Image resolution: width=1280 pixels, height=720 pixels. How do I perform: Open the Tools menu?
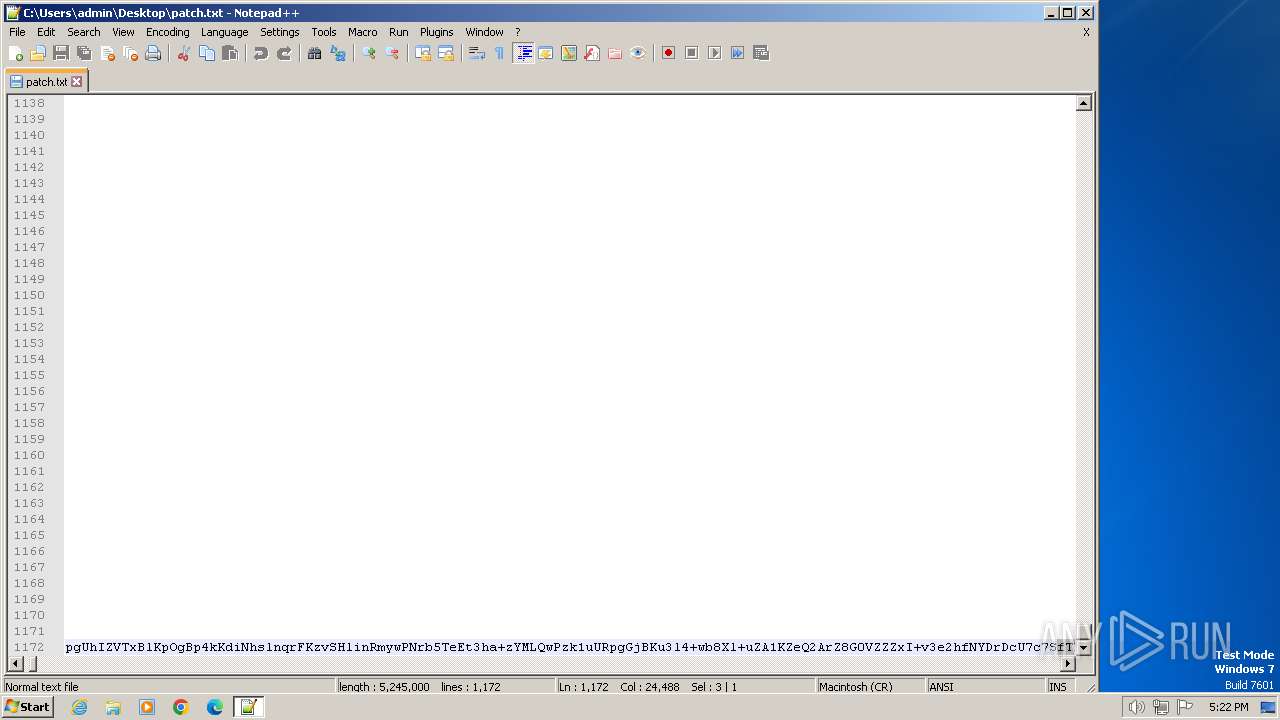pos(324,32)
